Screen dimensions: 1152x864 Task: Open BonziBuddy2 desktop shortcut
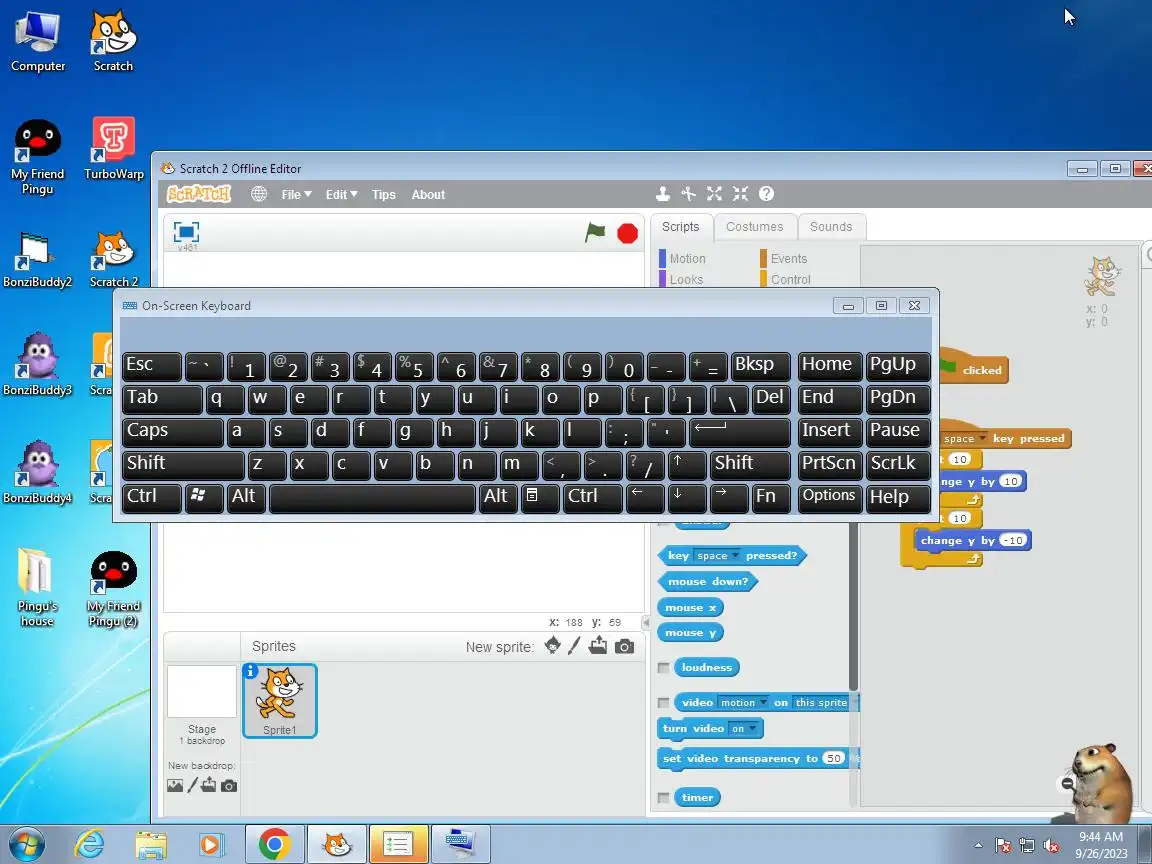coord(37,260)
